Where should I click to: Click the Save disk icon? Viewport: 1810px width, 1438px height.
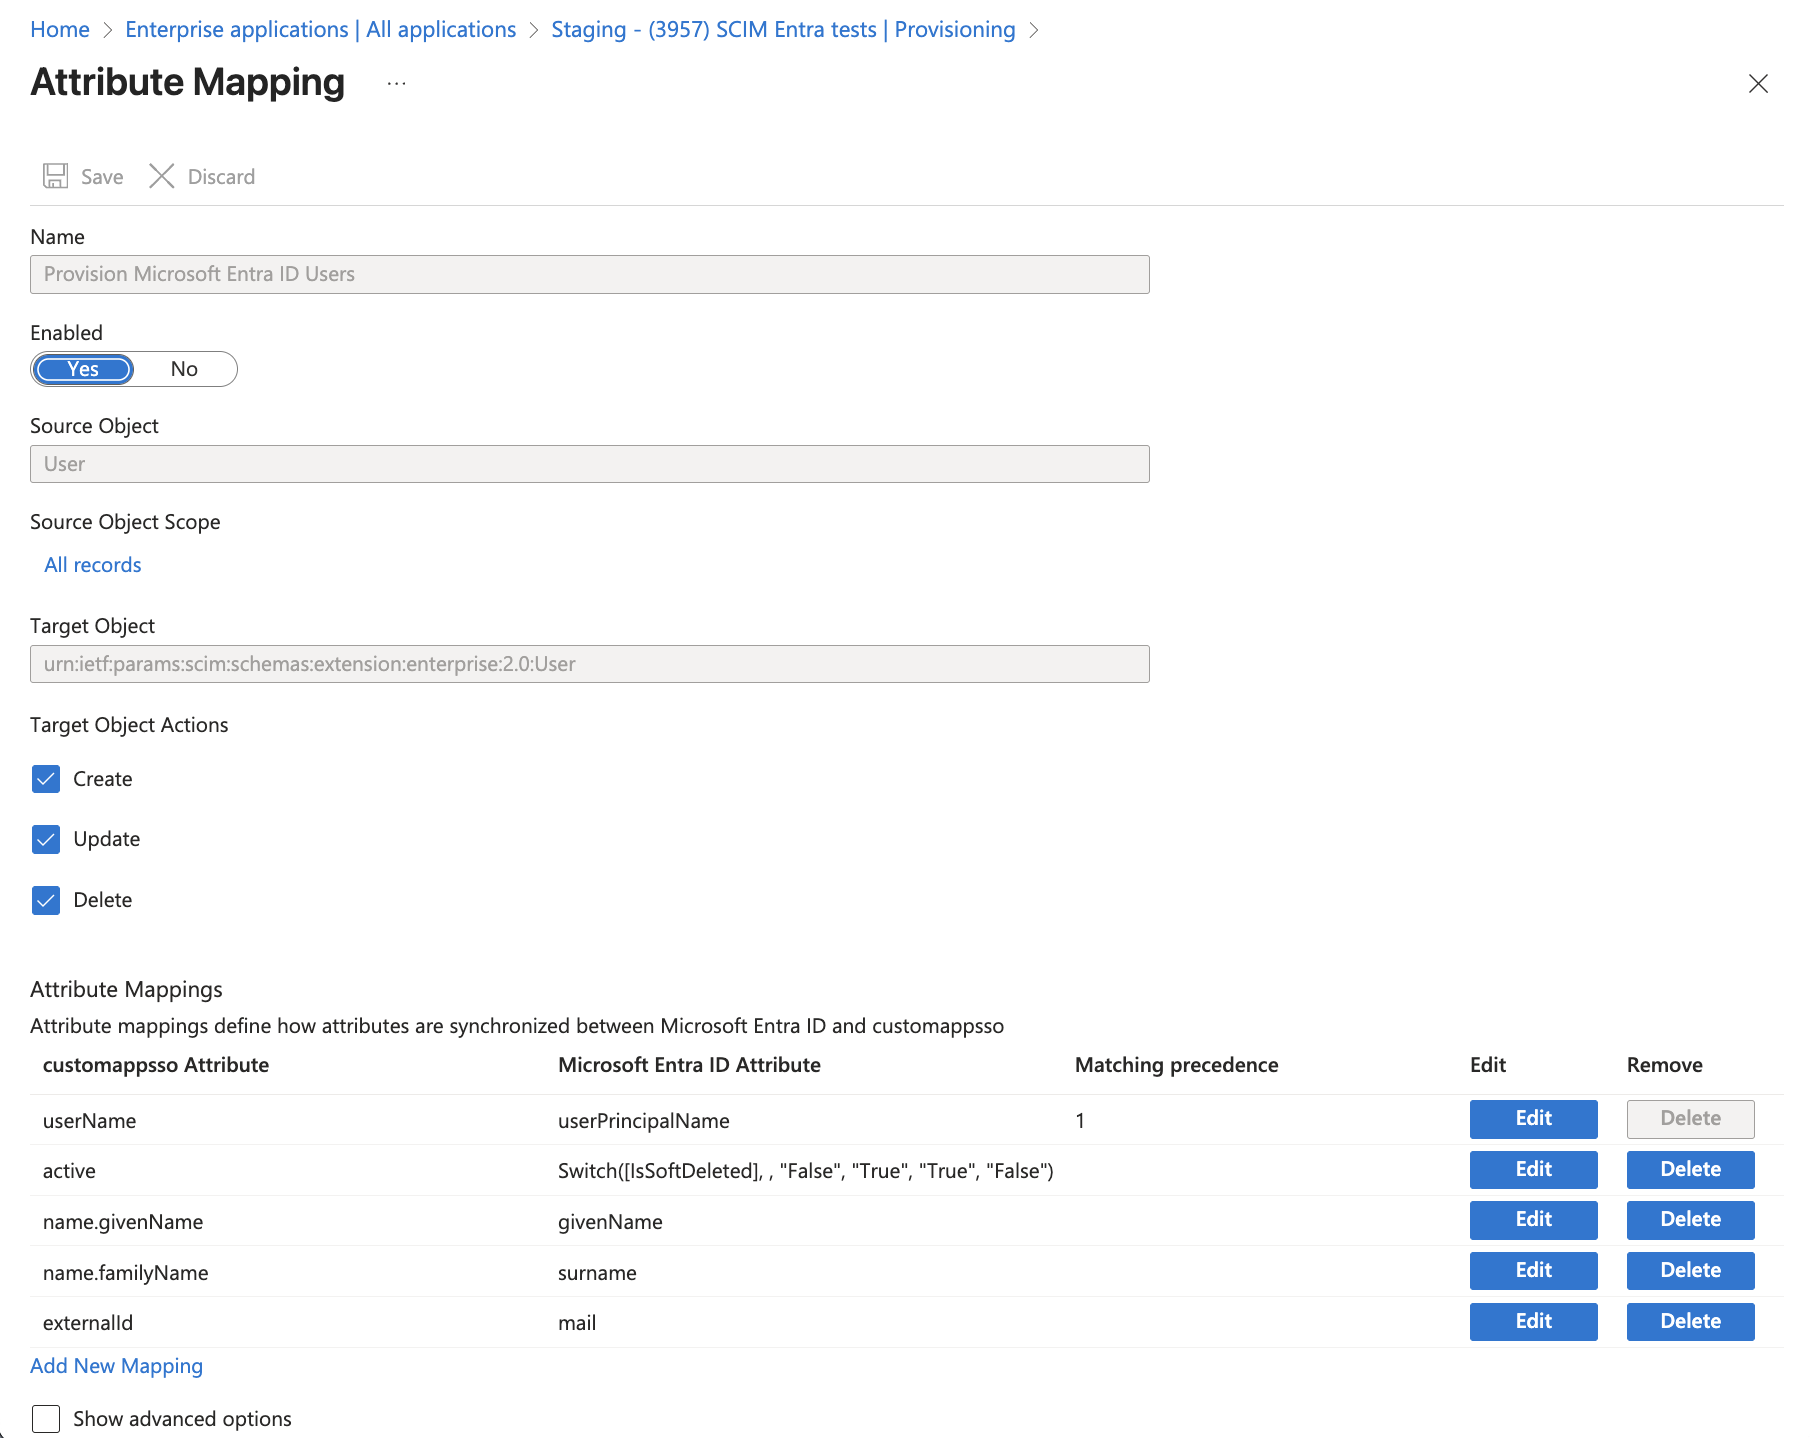click(x=56, y=176)
